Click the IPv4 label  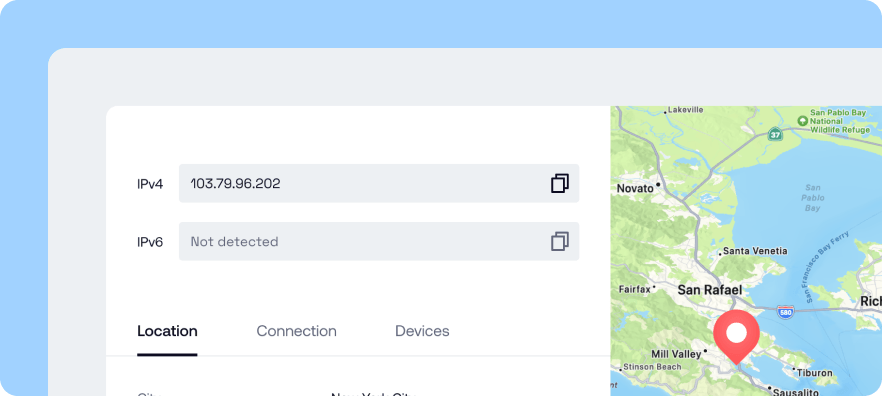click(150, 184)
